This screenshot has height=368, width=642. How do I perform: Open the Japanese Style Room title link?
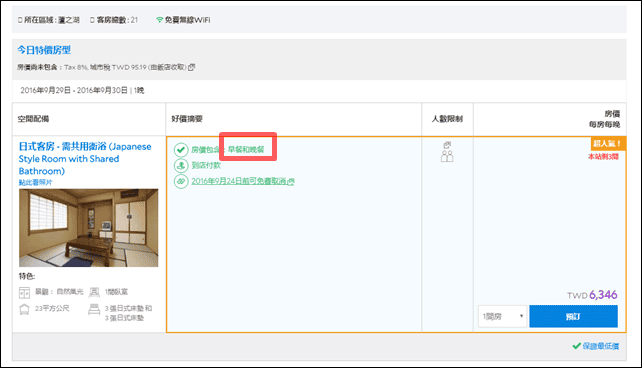click(x=85, y=159)
